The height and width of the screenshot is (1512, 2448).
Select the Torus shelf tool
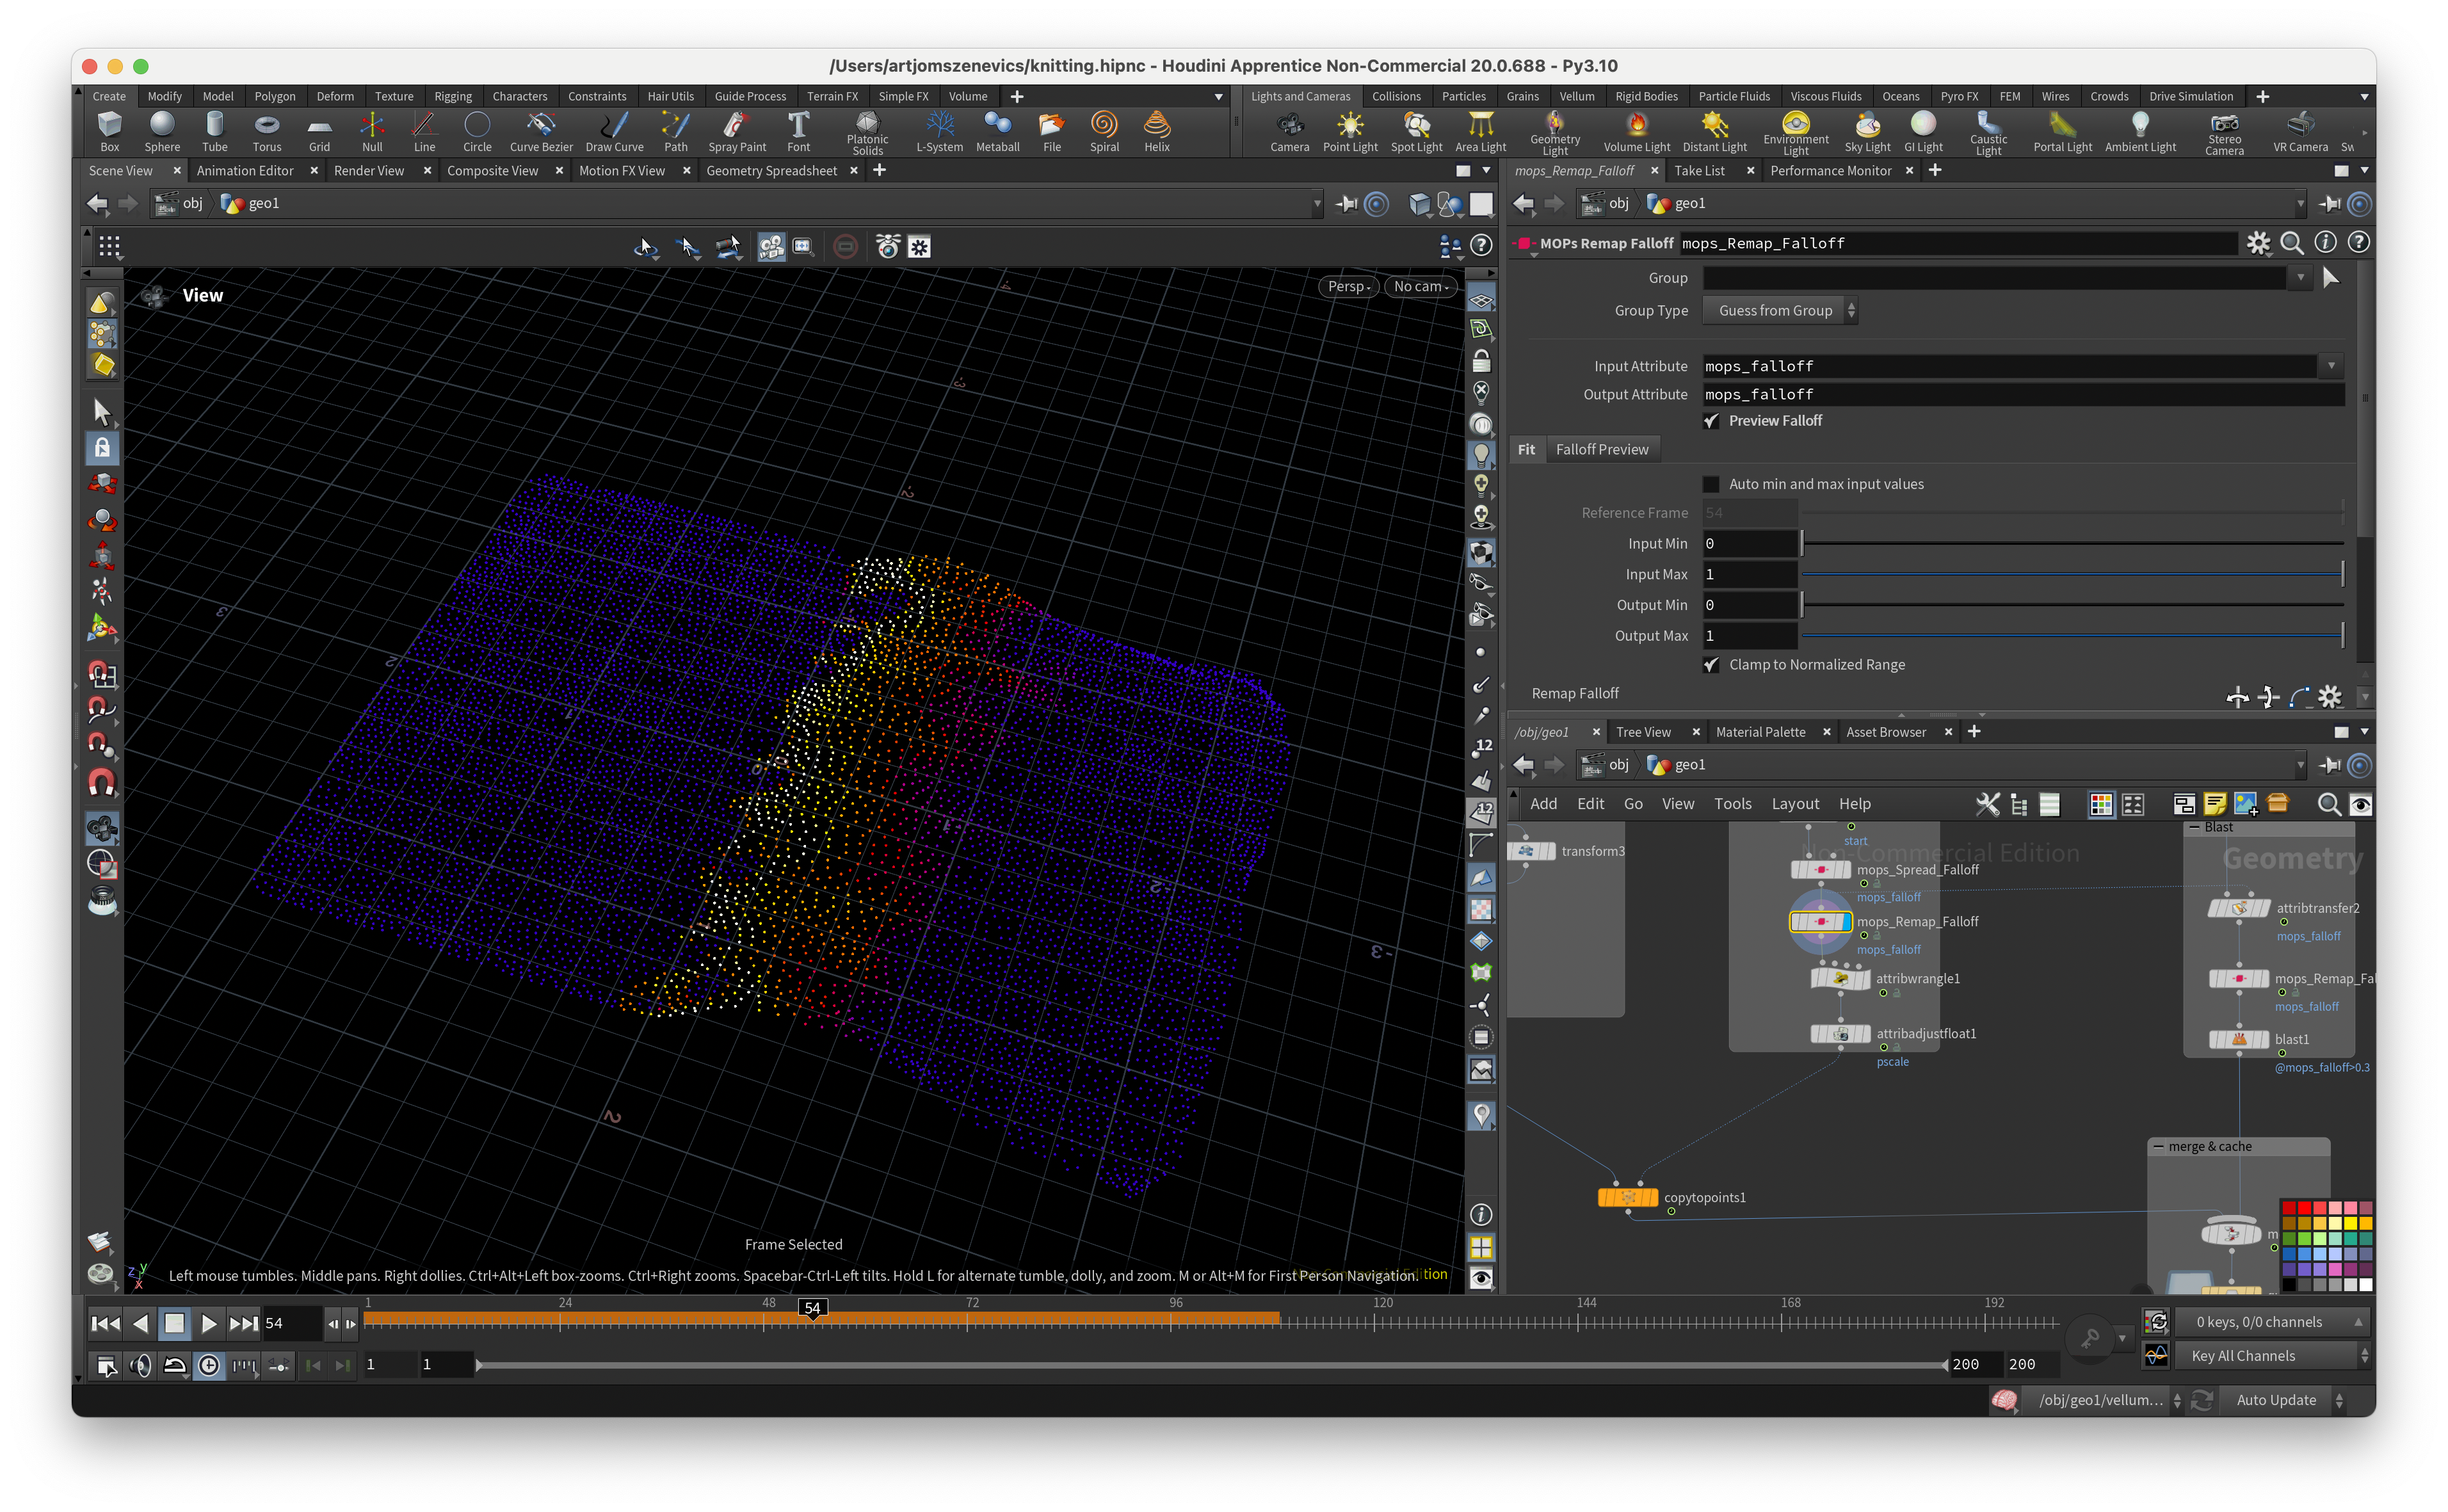pos(266,130)
